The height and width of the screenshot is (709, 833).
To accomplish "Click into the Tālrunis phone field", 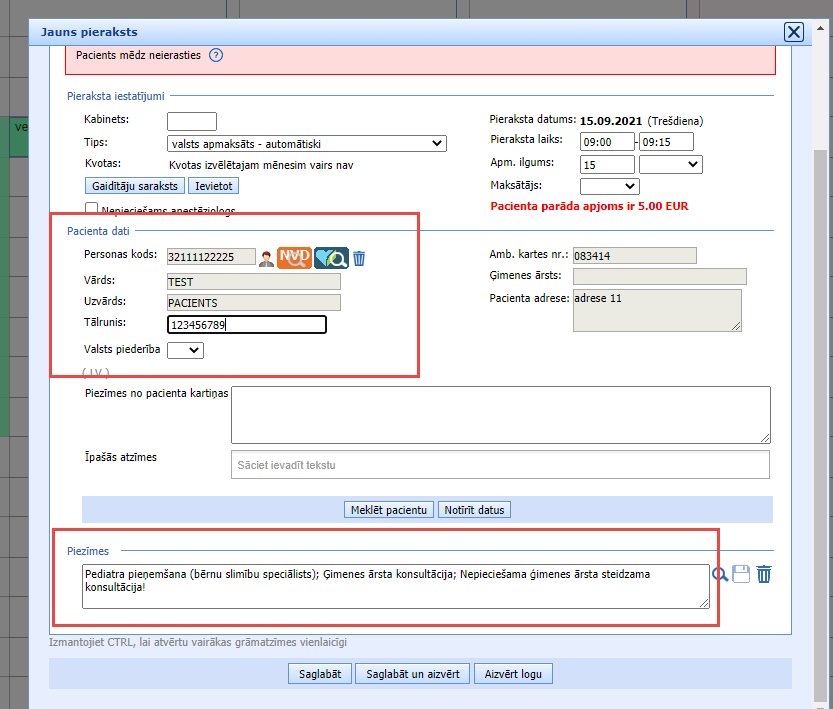I will tap(246, 325).
